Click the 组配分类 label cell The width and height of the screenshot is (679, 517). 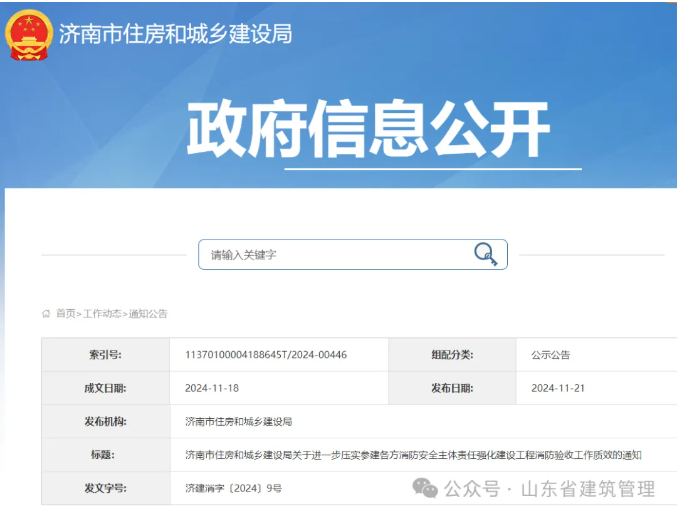click(451, 355)
